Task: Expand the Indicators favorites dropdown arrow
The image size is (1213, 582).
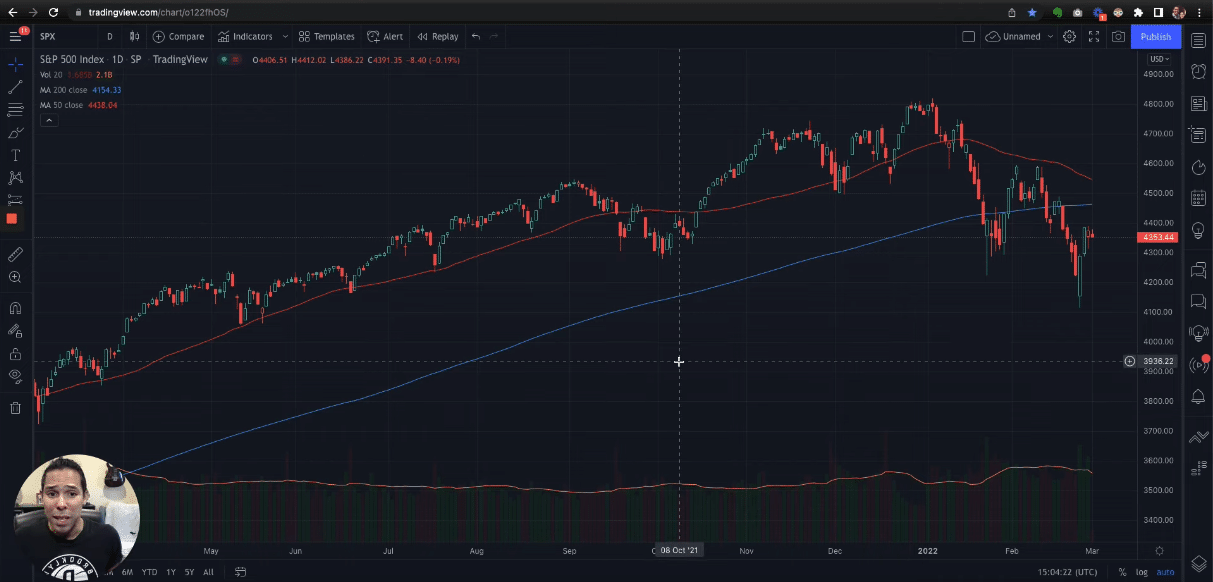Action: point(285,37)
